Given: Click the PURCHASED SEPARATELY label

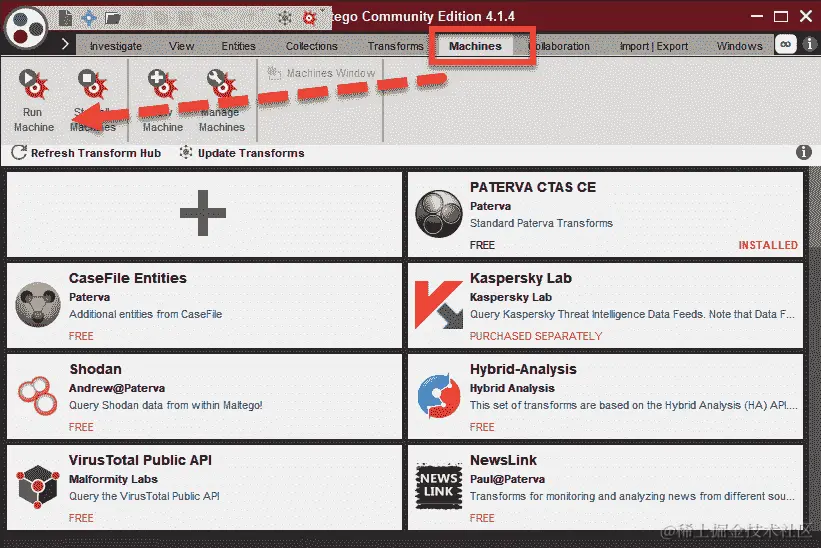Looking at the screenshot, I should (x=536, y=336).
